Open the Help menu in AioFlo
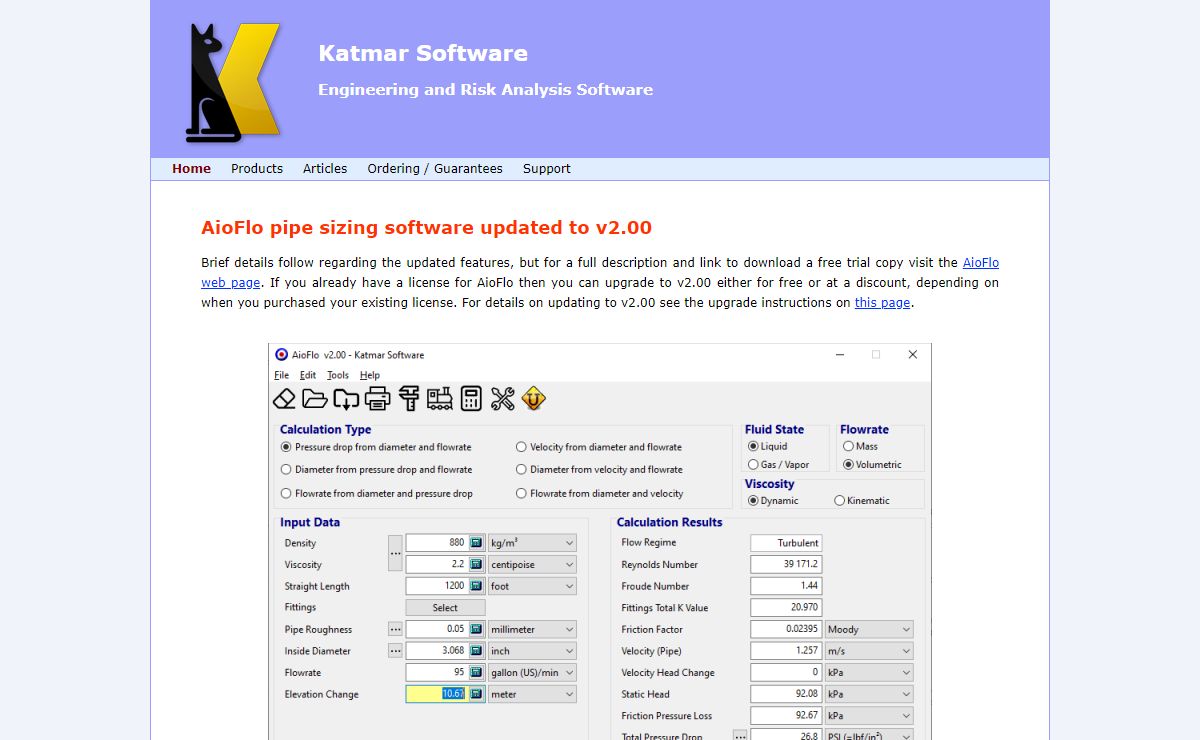 (370, 375)
